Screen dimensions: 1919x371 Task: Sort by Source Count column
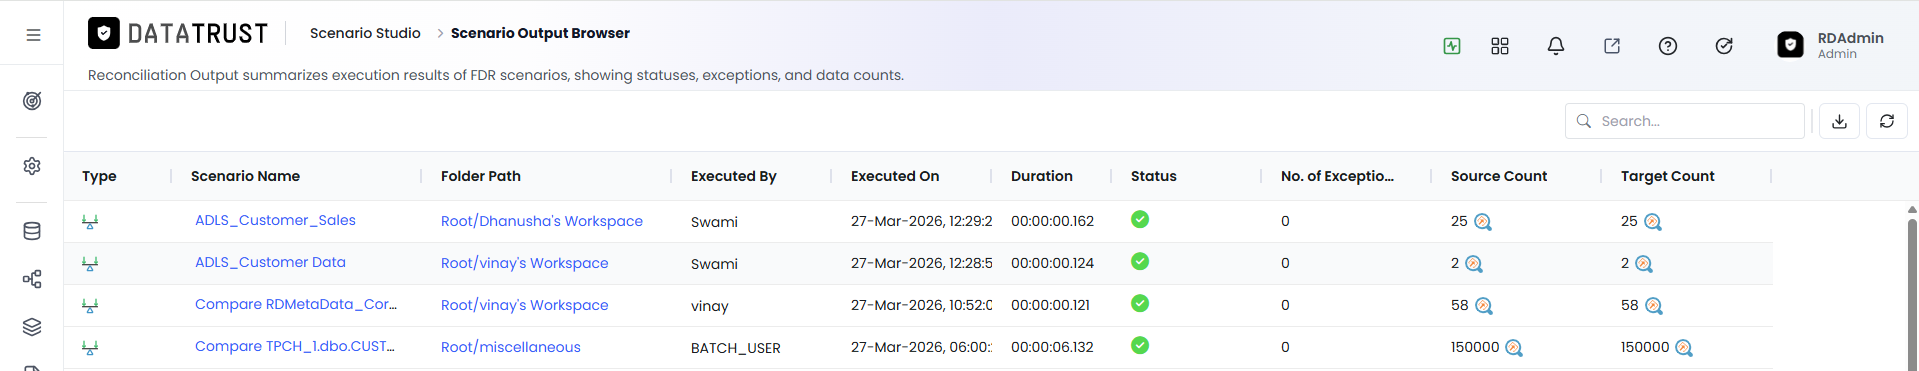[1499, 176]
